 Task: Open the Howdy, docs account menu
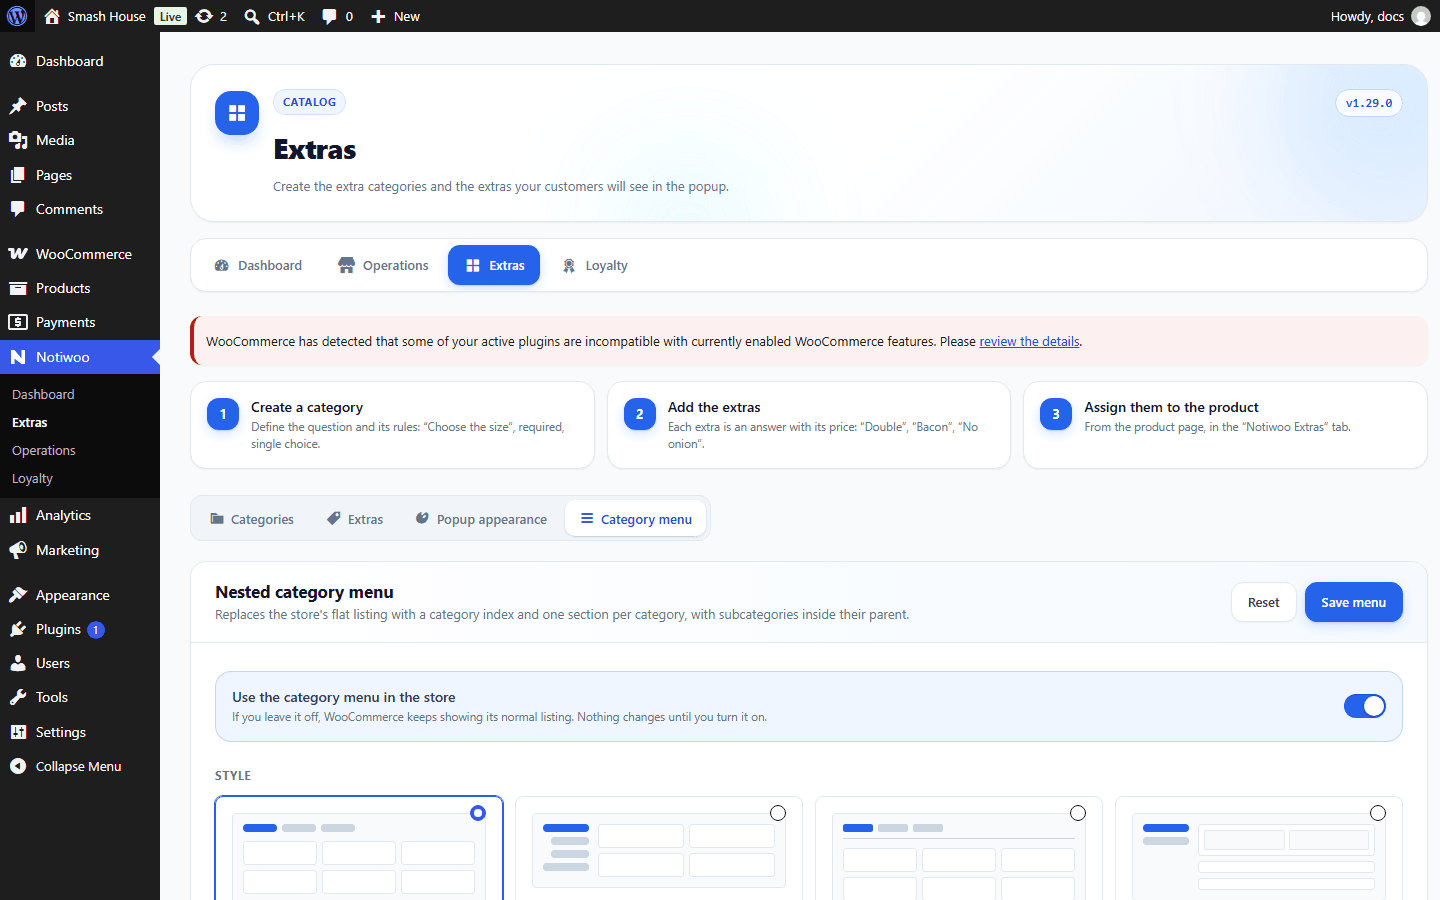coord(1380,16)
